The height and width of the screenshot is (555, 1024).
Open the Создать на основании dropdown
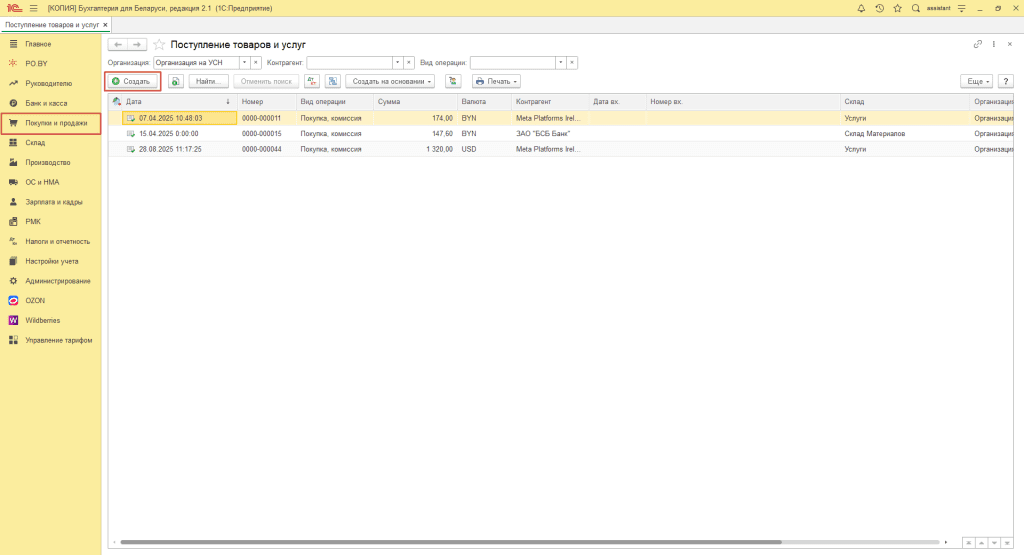point(390,81)
